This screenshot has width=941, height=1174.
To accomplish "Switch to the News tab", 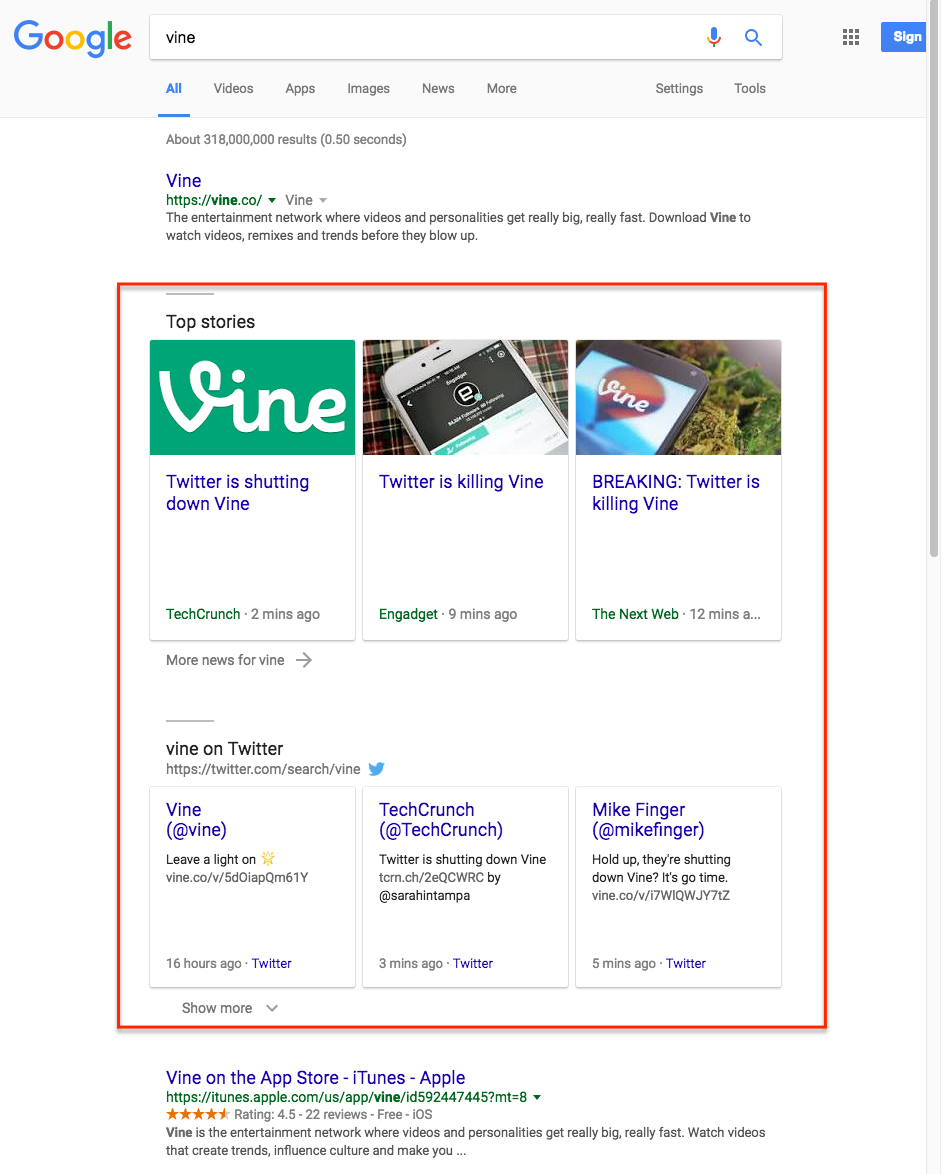I will [x=438, y=88].
